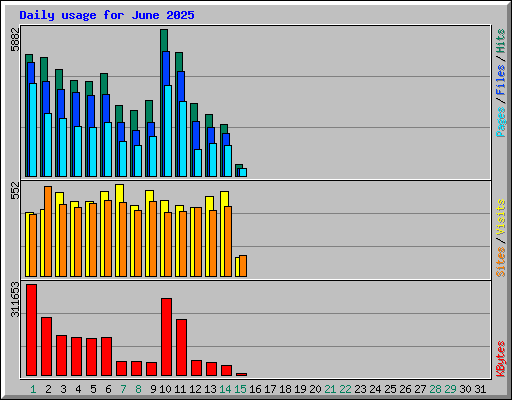Click the cyan Pages bar for day 1
The image size is (512, 400).
click(33, 130)
